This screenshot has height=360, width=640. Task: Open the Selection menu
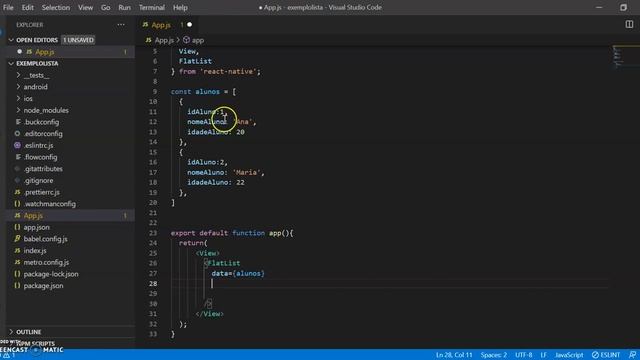tap(56, 7)
